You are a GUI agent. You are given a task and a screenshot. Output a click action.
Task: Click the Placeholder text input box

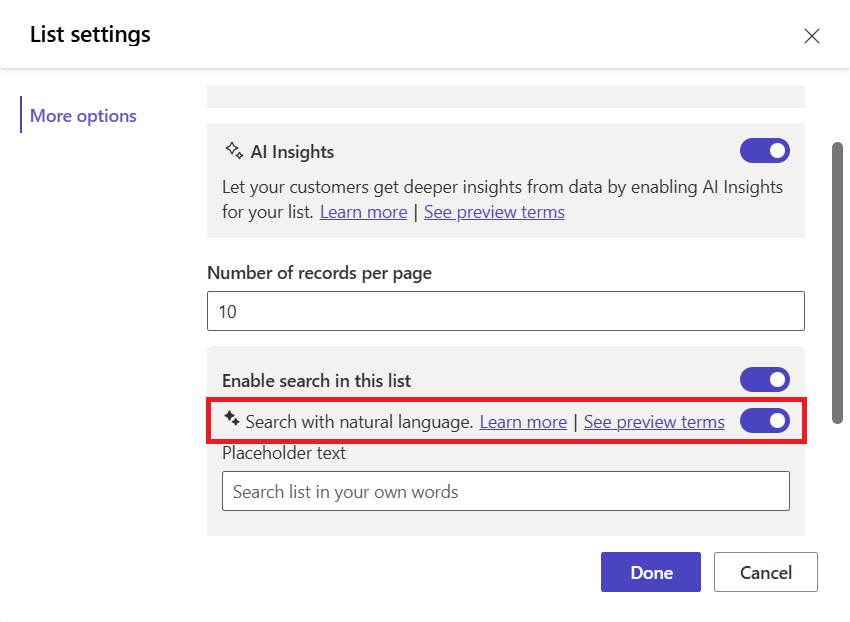click(505, 491)
